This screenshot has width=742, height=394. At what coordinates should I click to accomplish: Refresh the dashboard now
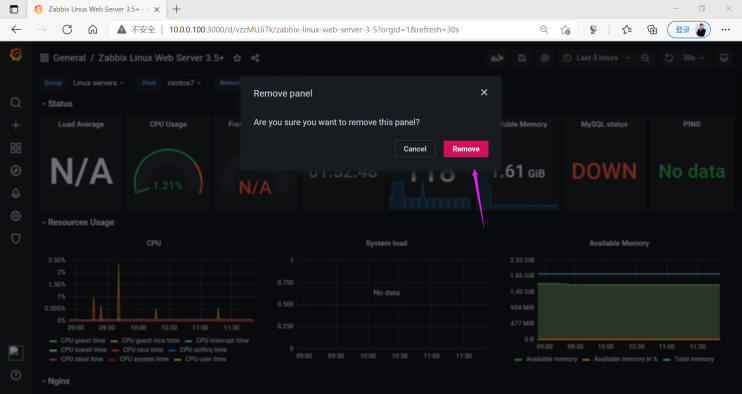(x=669, y=58)
